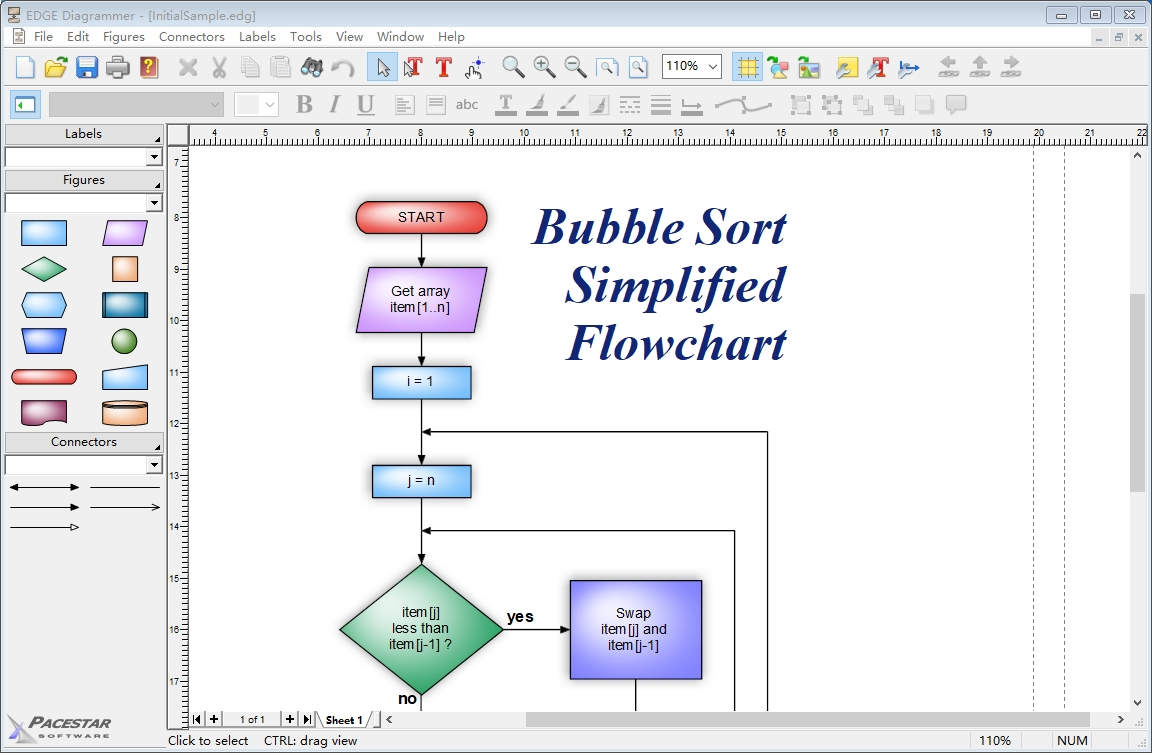1152x753 pixels.
Task: Pick the orange cylinder figure
Action: pyautogui.click(x=125, y=413)
